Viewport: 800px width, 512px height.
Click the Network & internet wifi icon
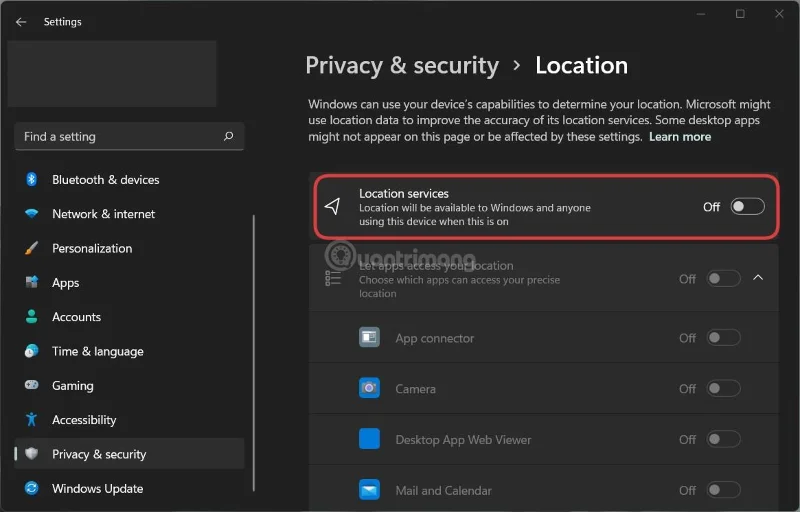point(31,214)
